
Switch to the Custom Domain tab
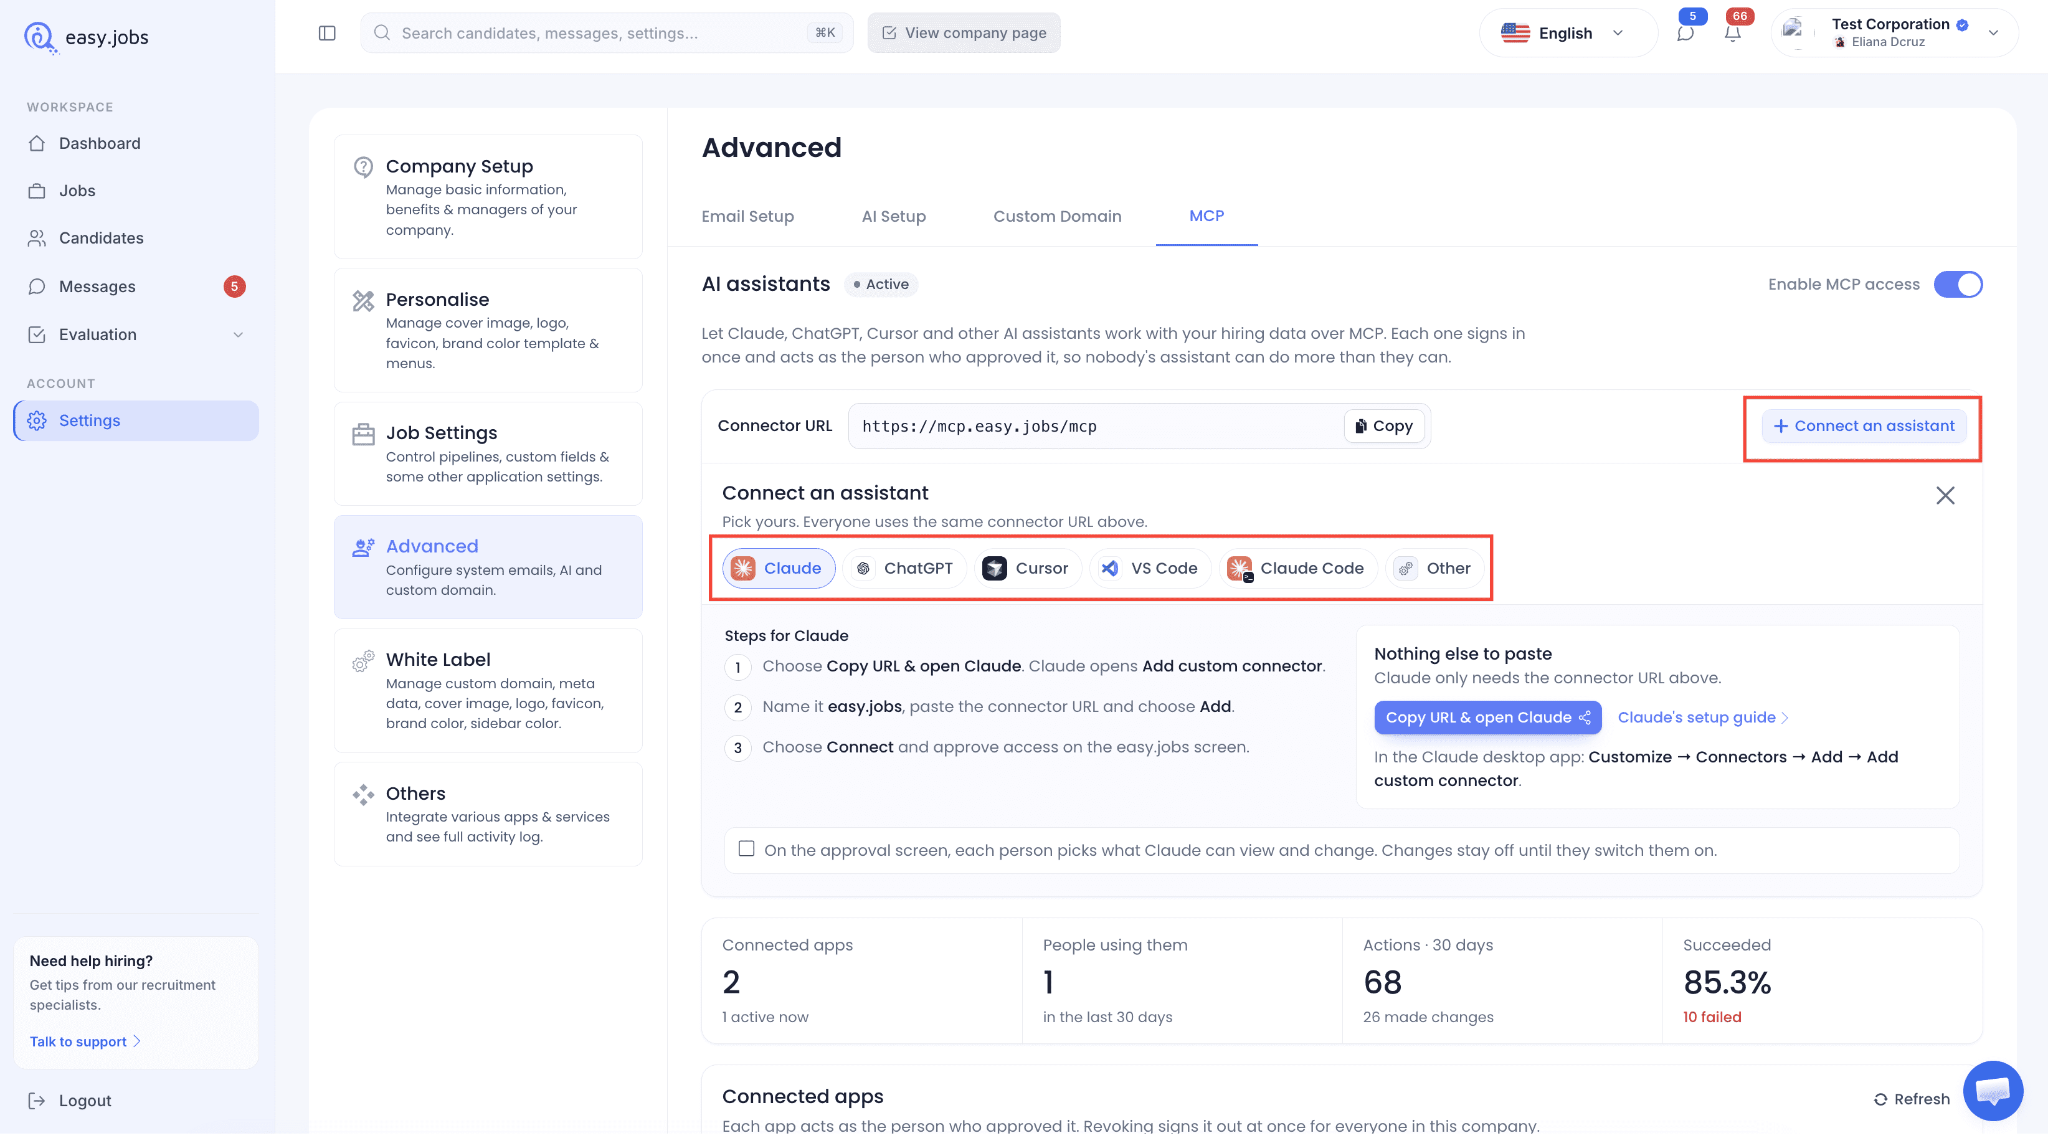click(x=1057, y=216)
